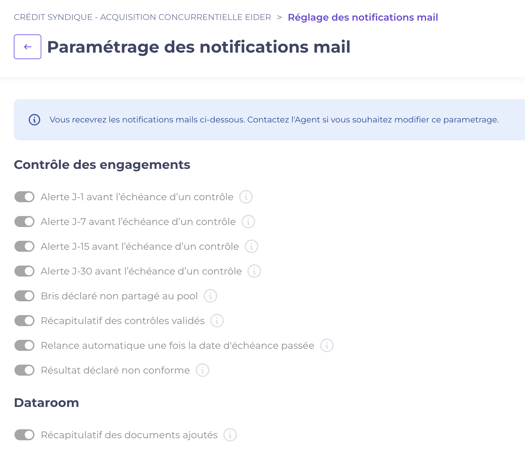Show info for Alerte J-15 alert
The width and height of the screenshot is (525, 463).
(x=251, y=246)
